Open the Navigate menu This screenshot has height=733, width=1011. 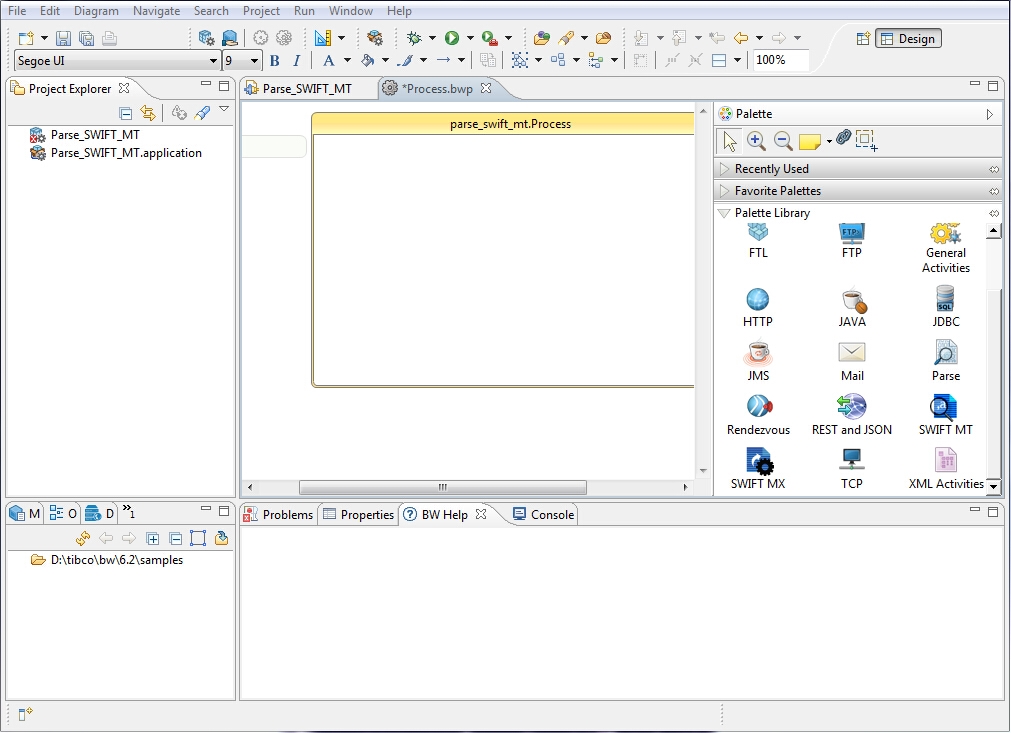click(156, 11)
